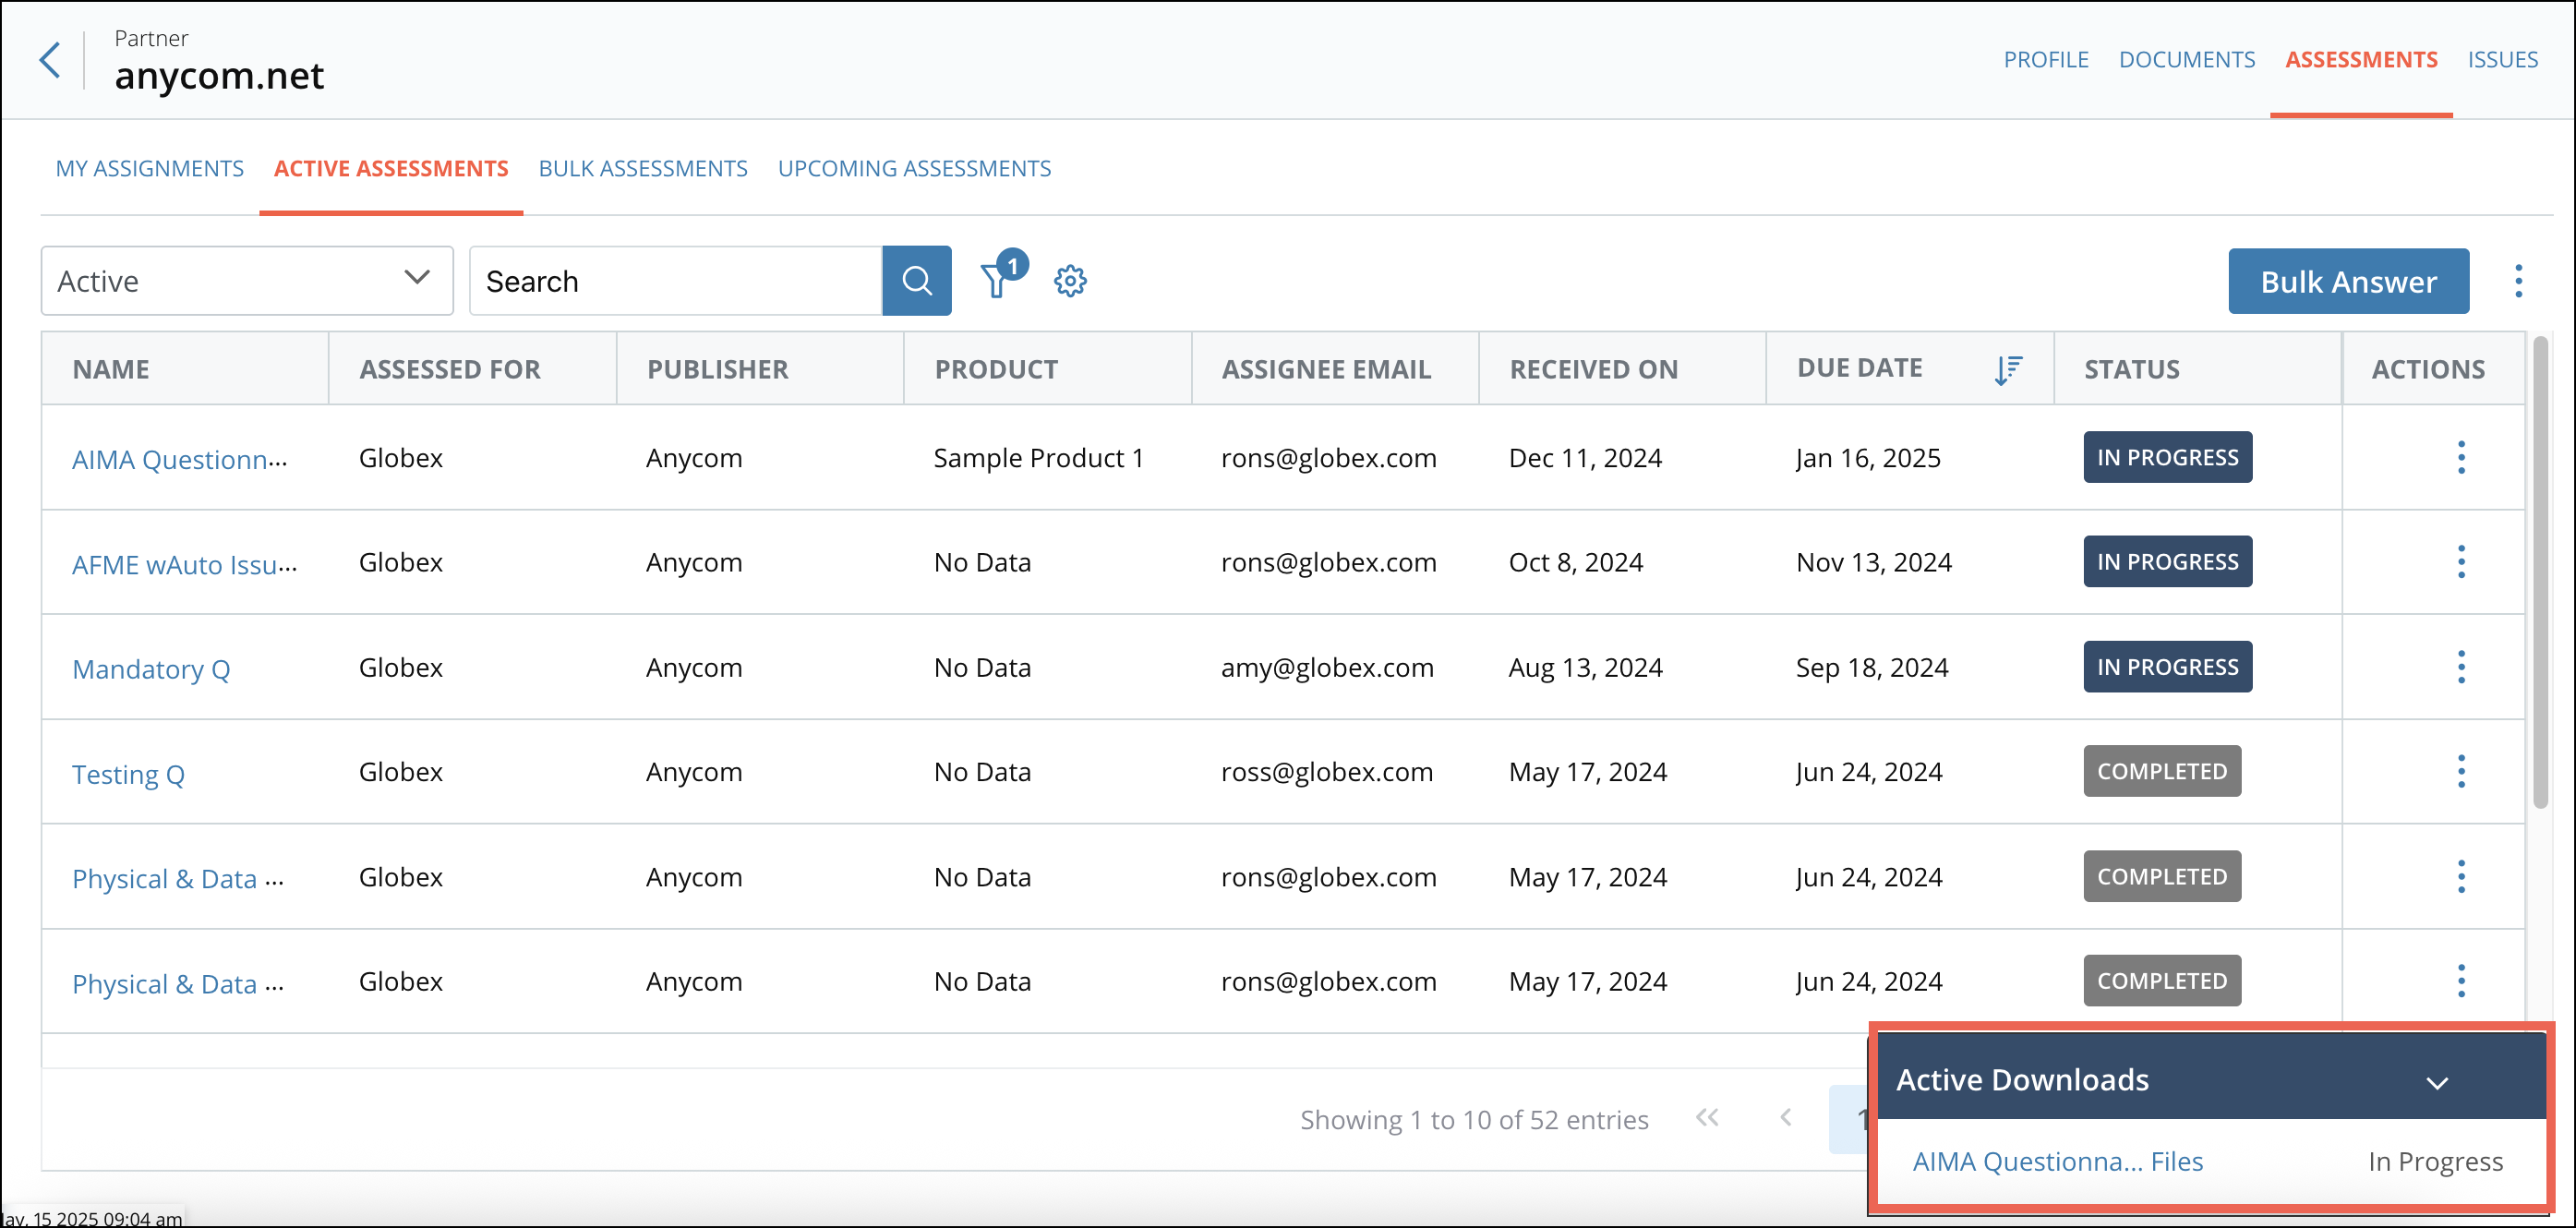Open Bulk Assessments tab

[643, 168]
